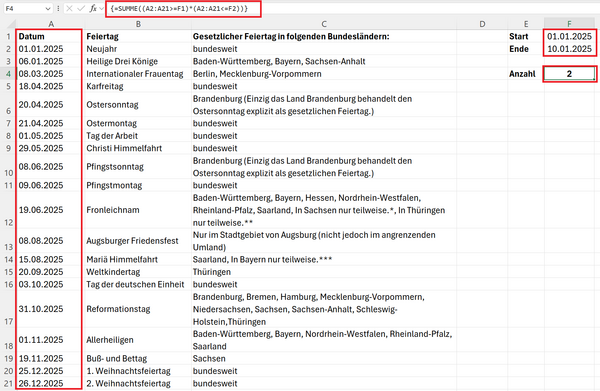Click the Feiertag header cell
This screenshot has width=600, height=391.
pos(138,36)
